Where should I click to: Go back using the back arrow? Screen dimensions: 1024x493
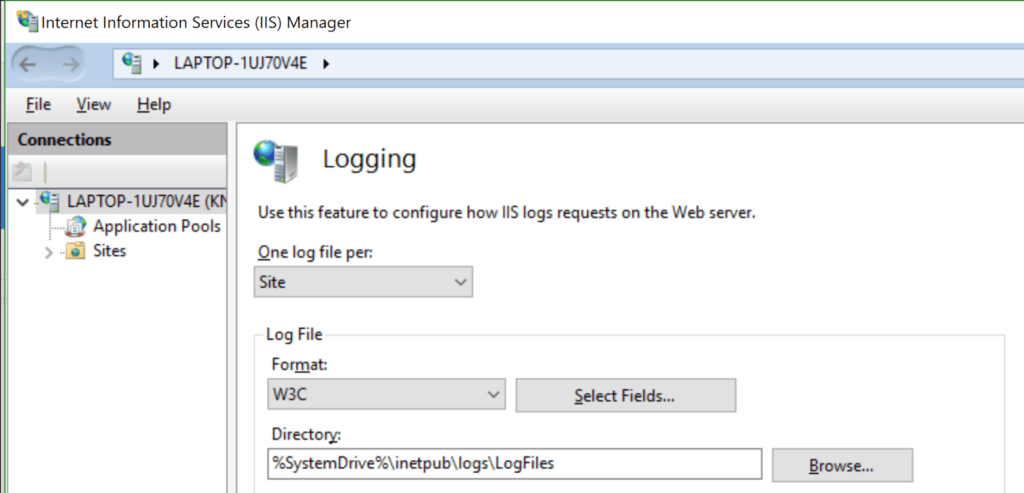pyautogui.click(x=28, y=64)
